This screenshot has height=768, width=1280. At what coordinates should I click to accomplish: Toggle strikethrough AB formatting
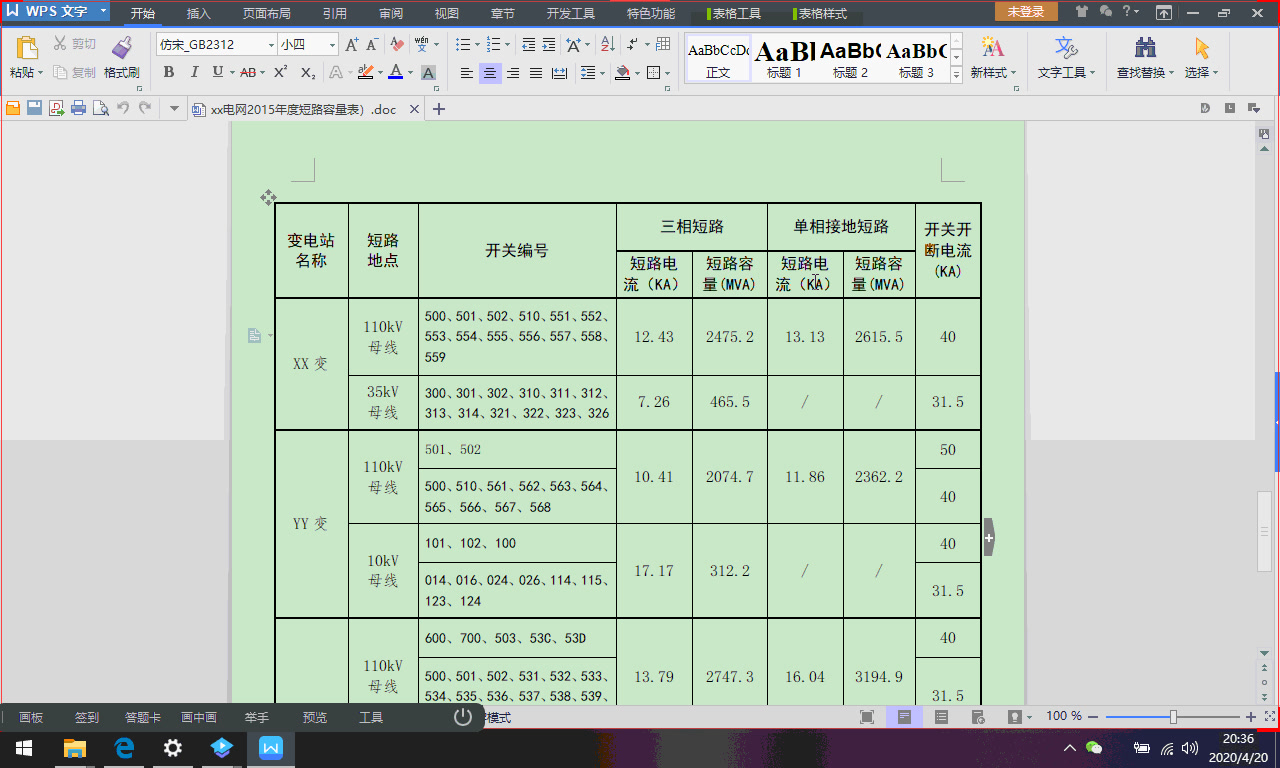(x=247, y=72)
